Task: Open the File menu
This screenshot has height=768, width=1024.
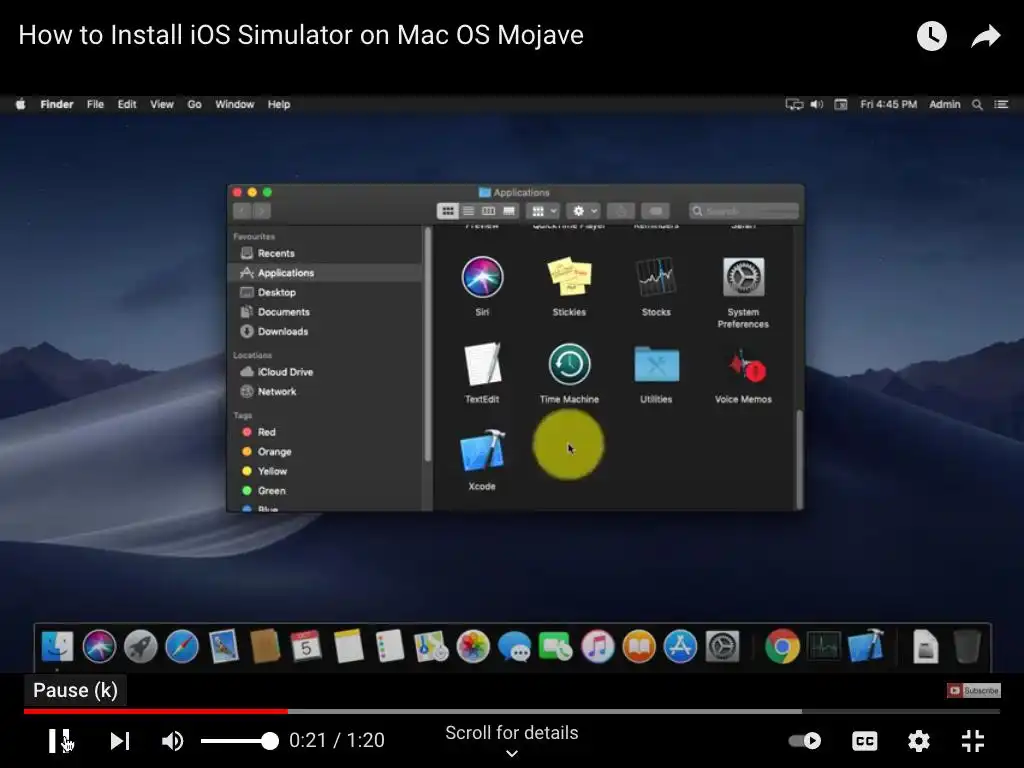Action: (95, 104)
